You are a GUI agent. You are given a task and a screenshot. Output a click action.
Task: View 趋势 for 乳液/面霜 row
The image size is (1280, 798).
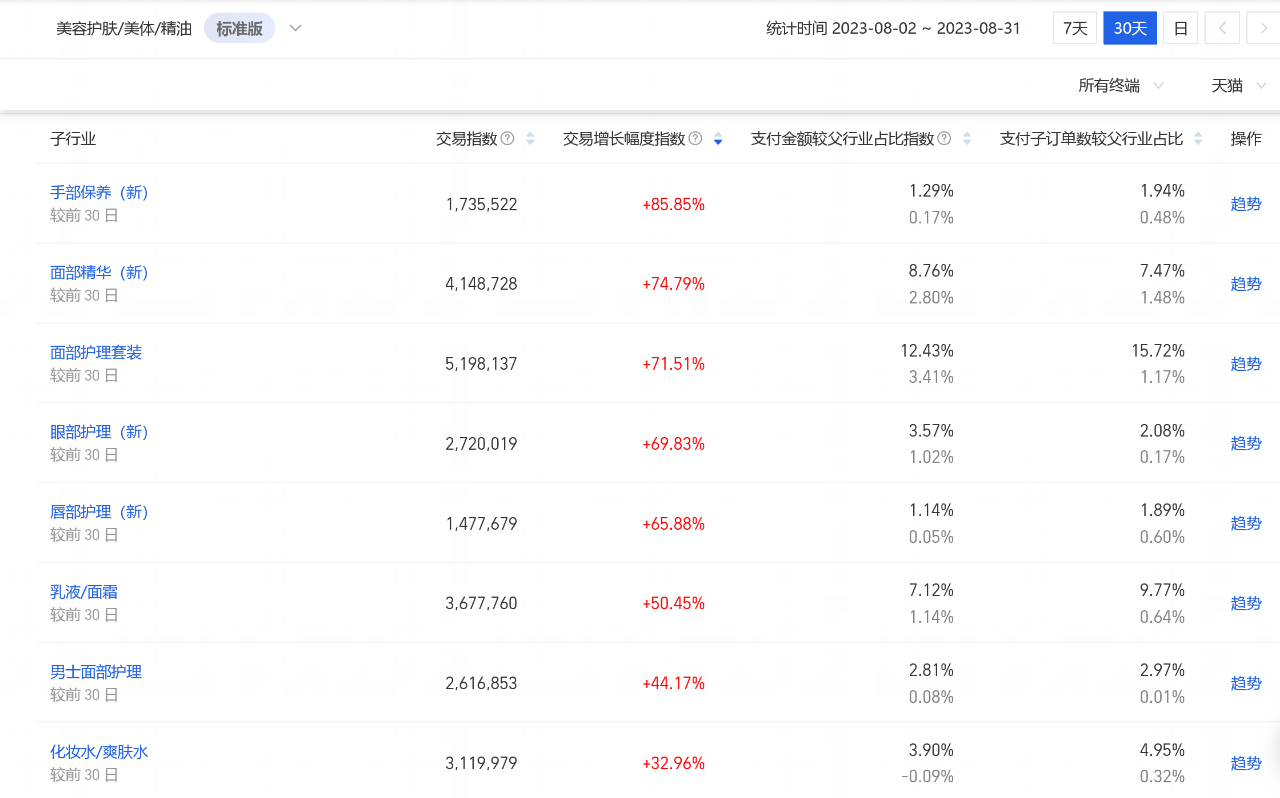[x=1246, y=603]
